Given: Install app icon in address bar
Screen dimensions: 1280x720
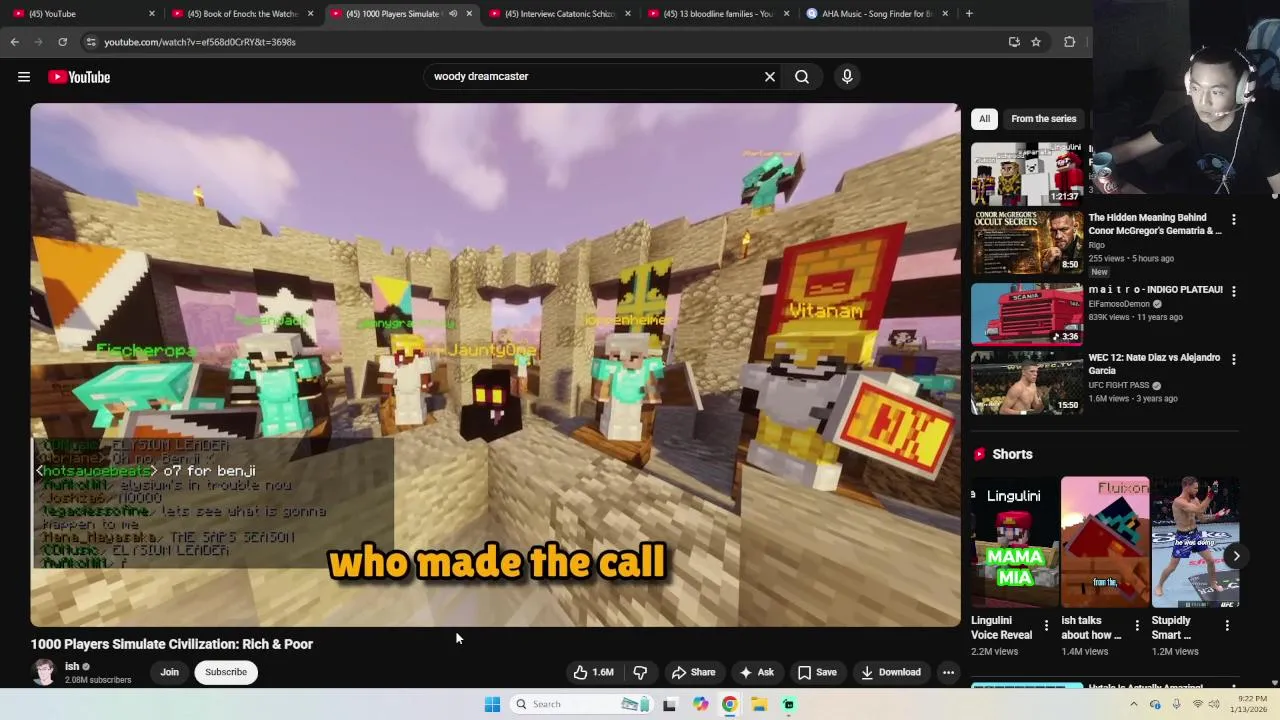Looking at the screenshot, I should coord(1014,42).
